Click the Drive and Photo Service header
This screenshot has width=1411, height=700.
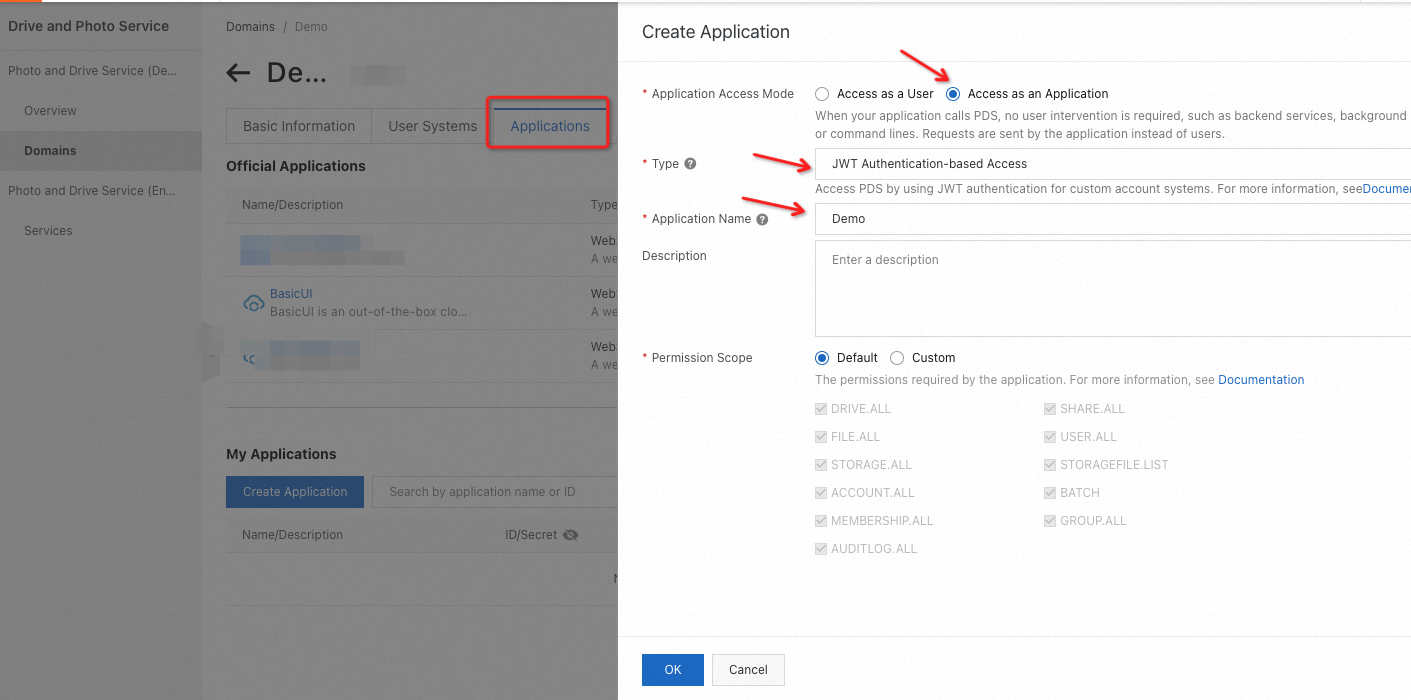click(x=88, y=26)
